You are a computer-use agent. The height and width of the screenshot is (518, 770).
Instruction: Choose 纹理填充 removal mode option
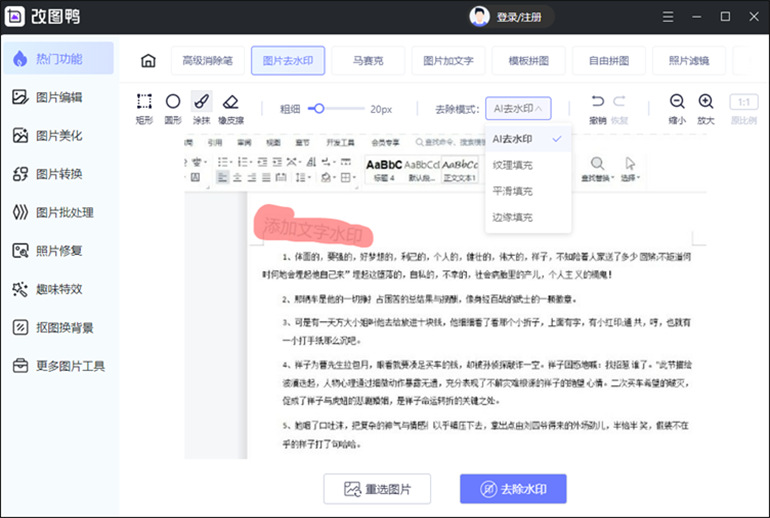513,165
